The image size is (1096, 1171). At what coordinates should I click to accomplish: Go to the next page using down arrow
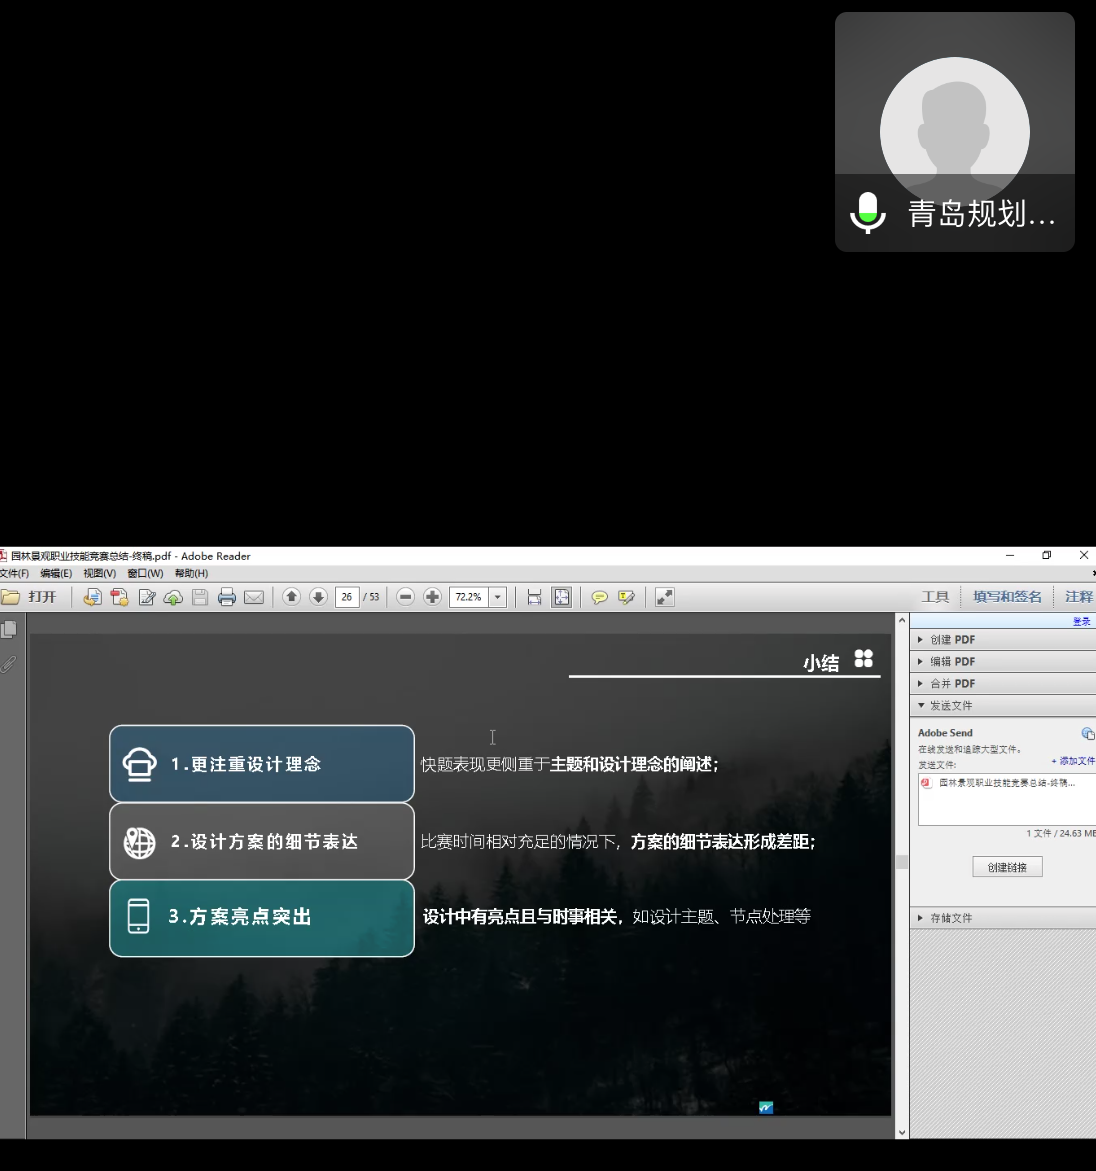pyautogui.click(x=318, y=597)
